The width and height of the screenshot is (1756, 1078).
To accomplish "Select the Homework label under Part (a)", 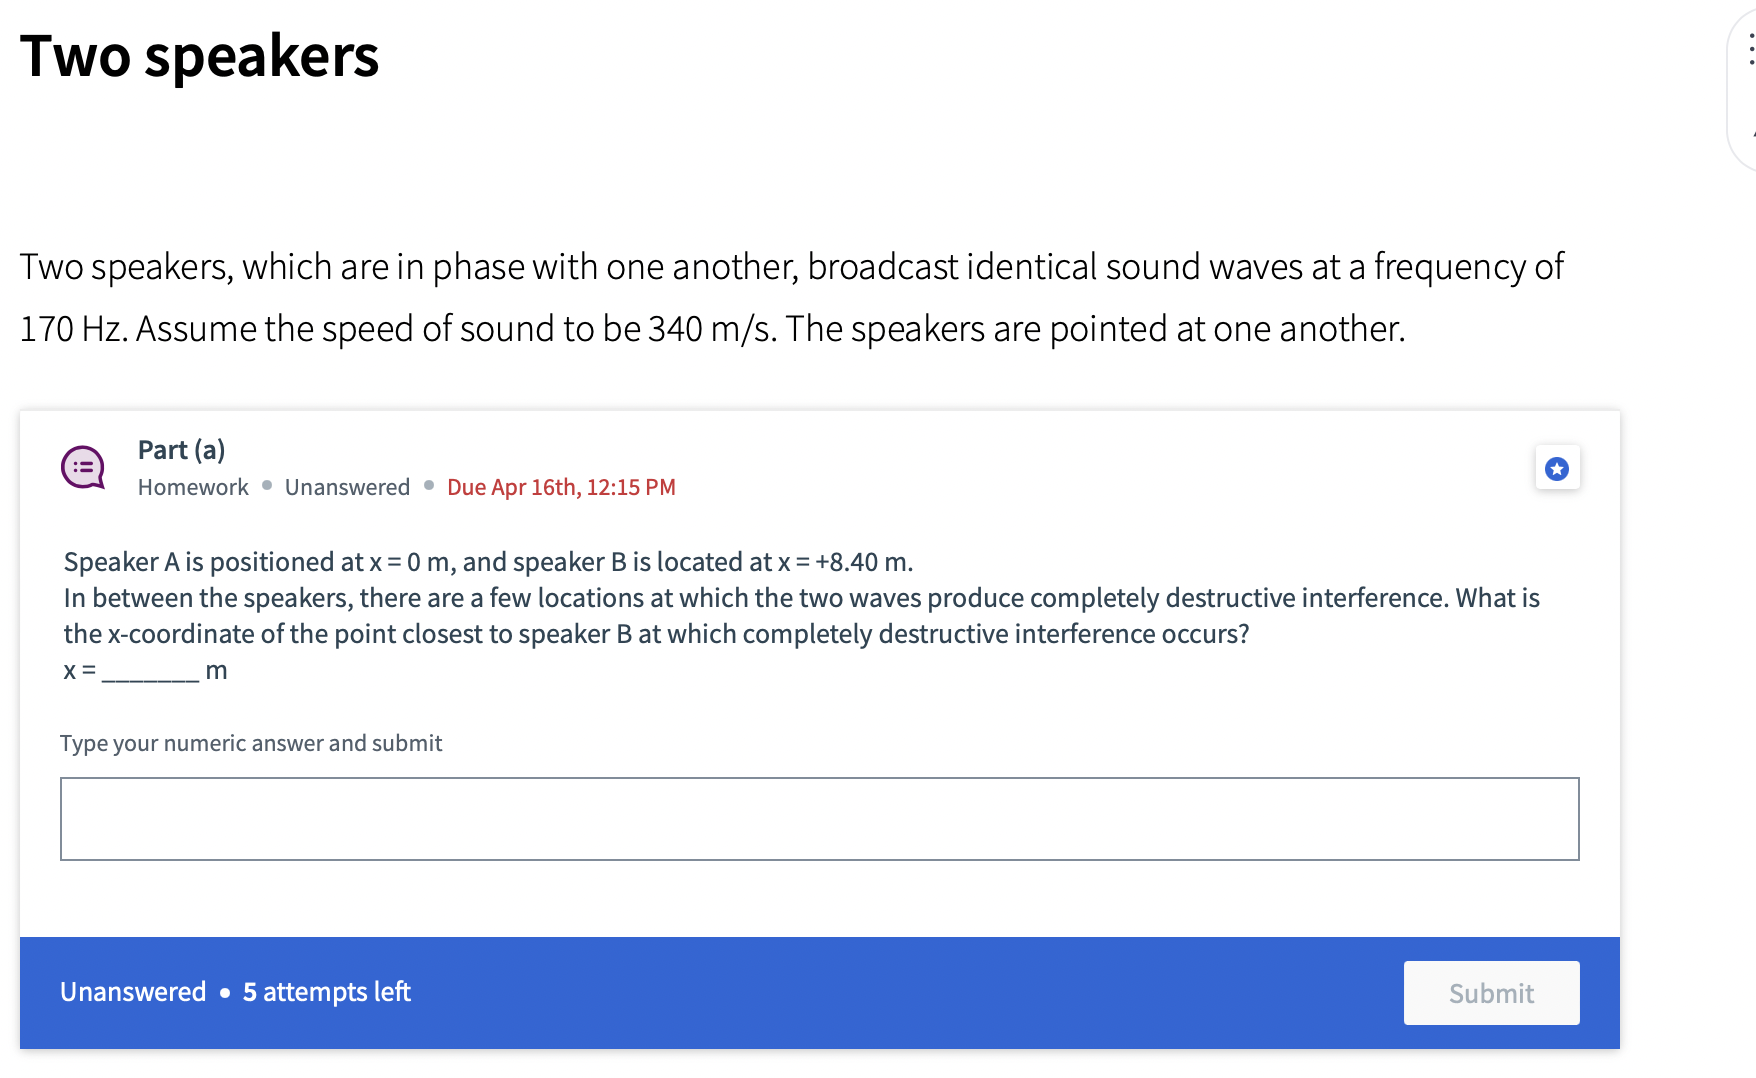I will pyautogui.click(x=192, y=487).
